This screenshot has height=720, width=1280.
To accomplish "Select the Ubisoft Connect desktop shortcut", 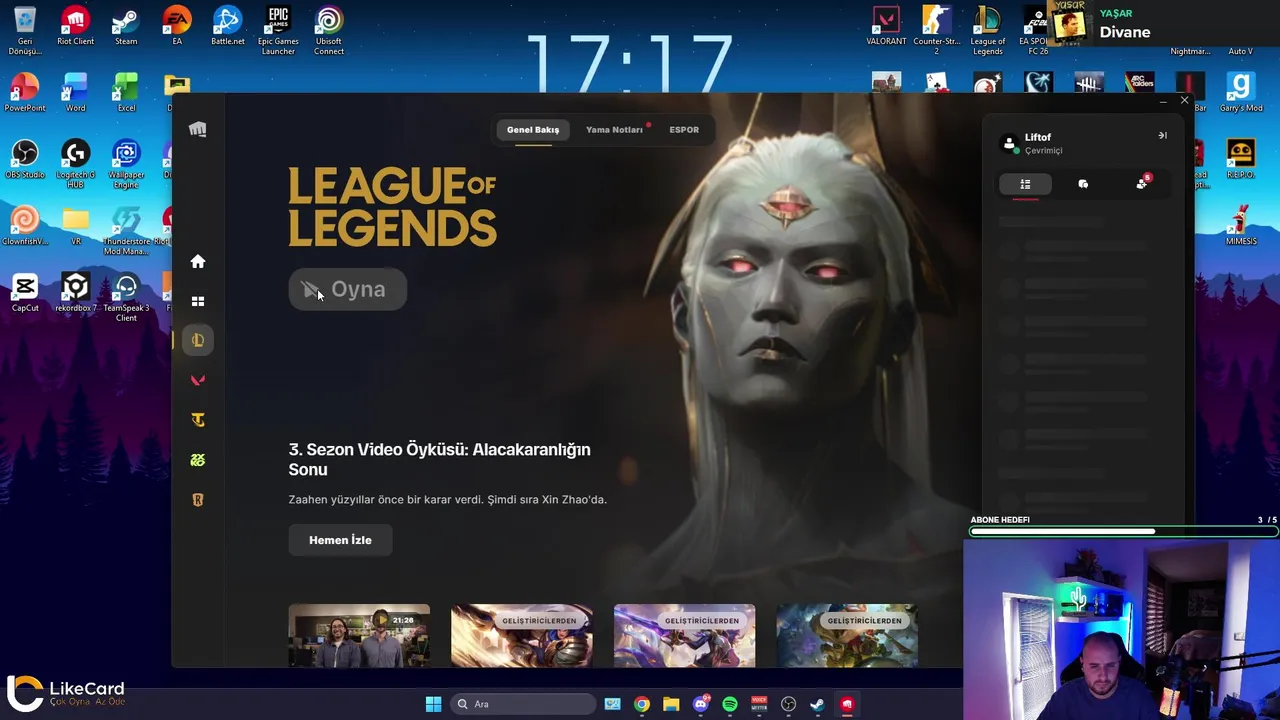I will tap(329, 30).
